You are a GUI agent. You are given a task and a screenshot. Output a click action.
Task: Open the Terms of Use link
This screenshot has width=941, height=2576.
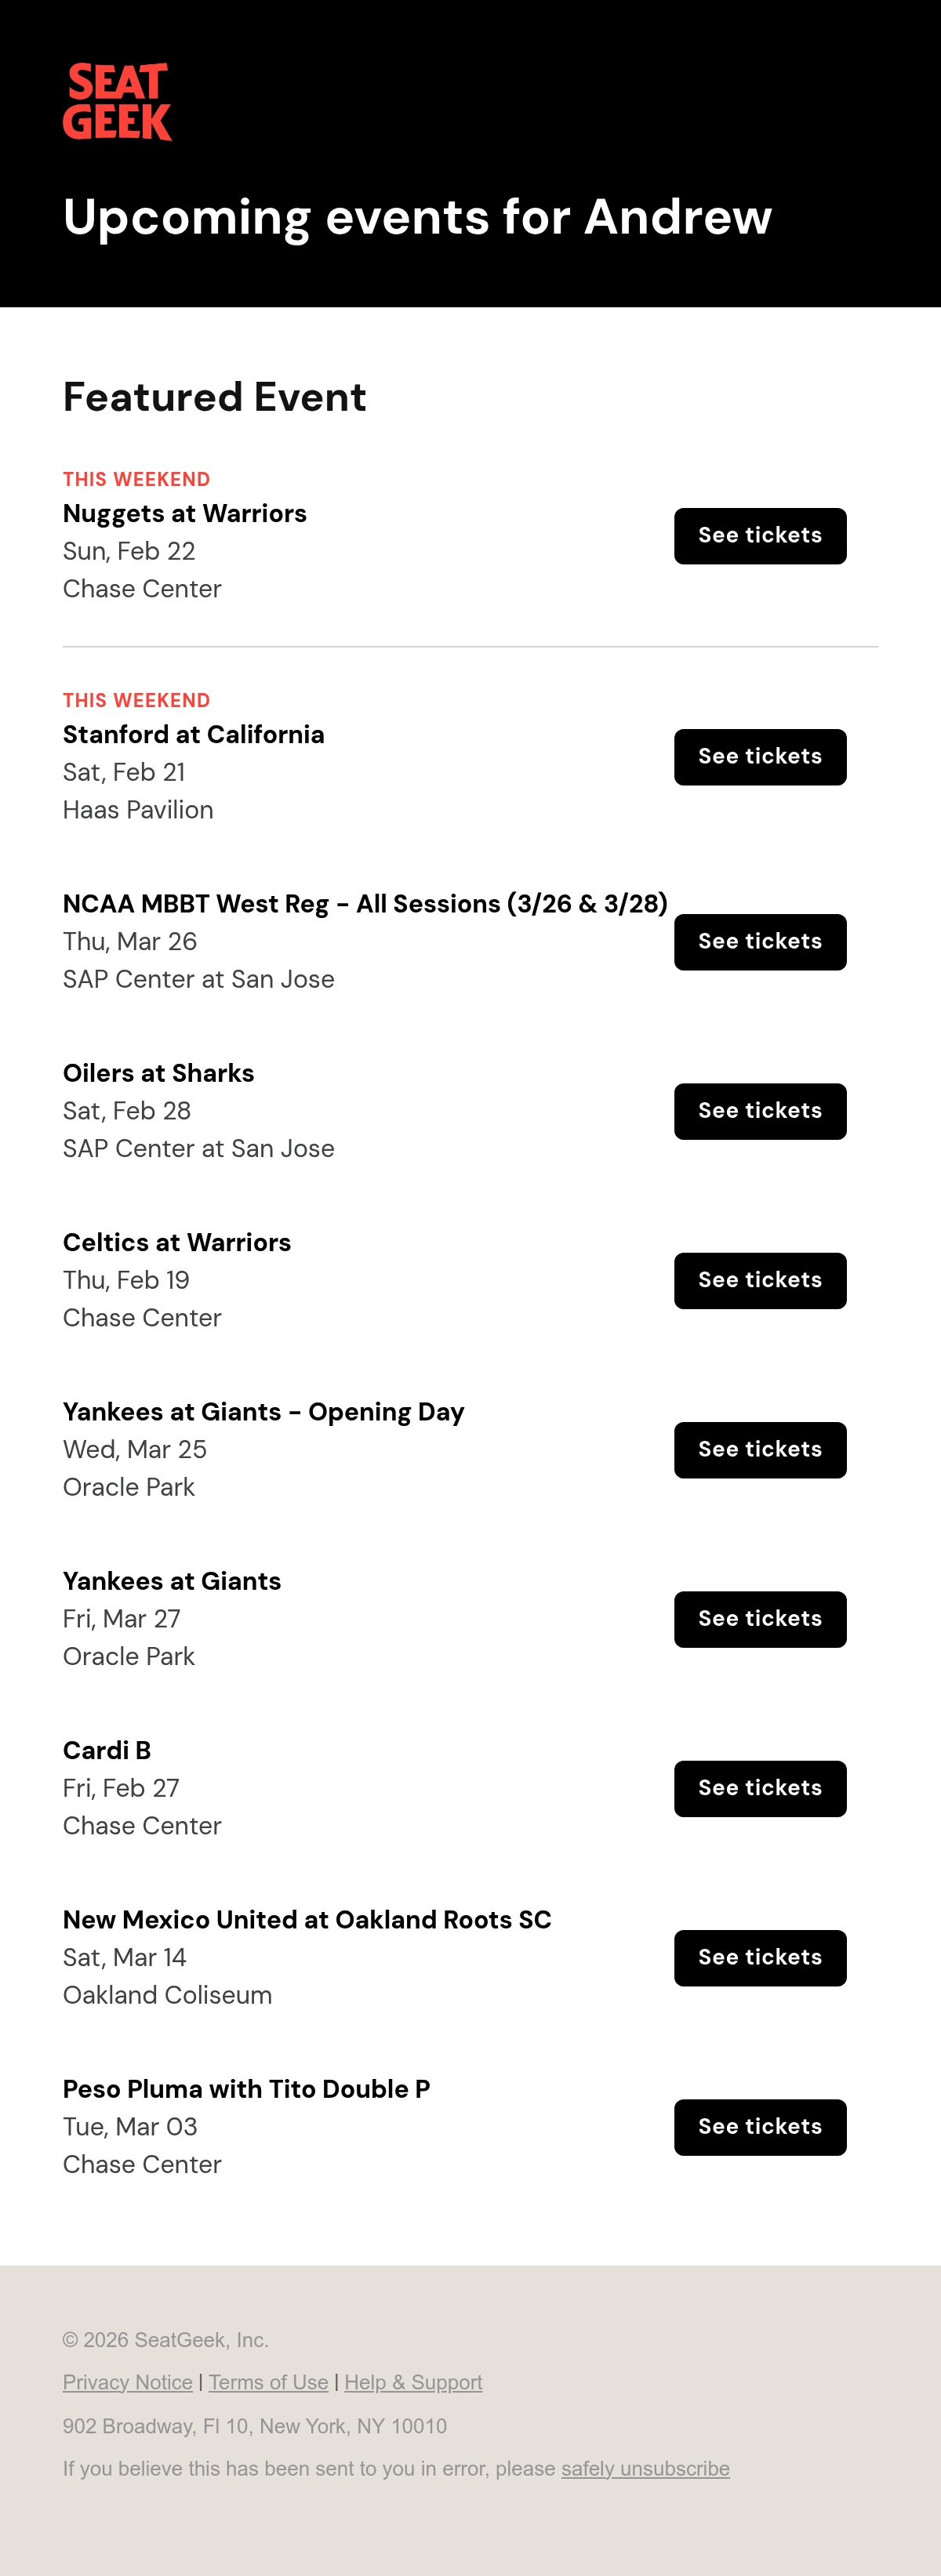tap(268, 2382)
